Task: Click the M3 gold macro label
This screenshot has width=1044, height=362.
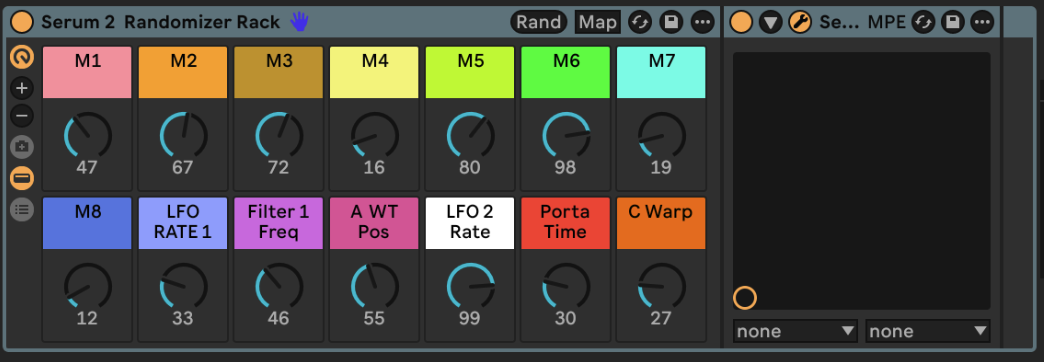Action: click(x=278, y=72)
